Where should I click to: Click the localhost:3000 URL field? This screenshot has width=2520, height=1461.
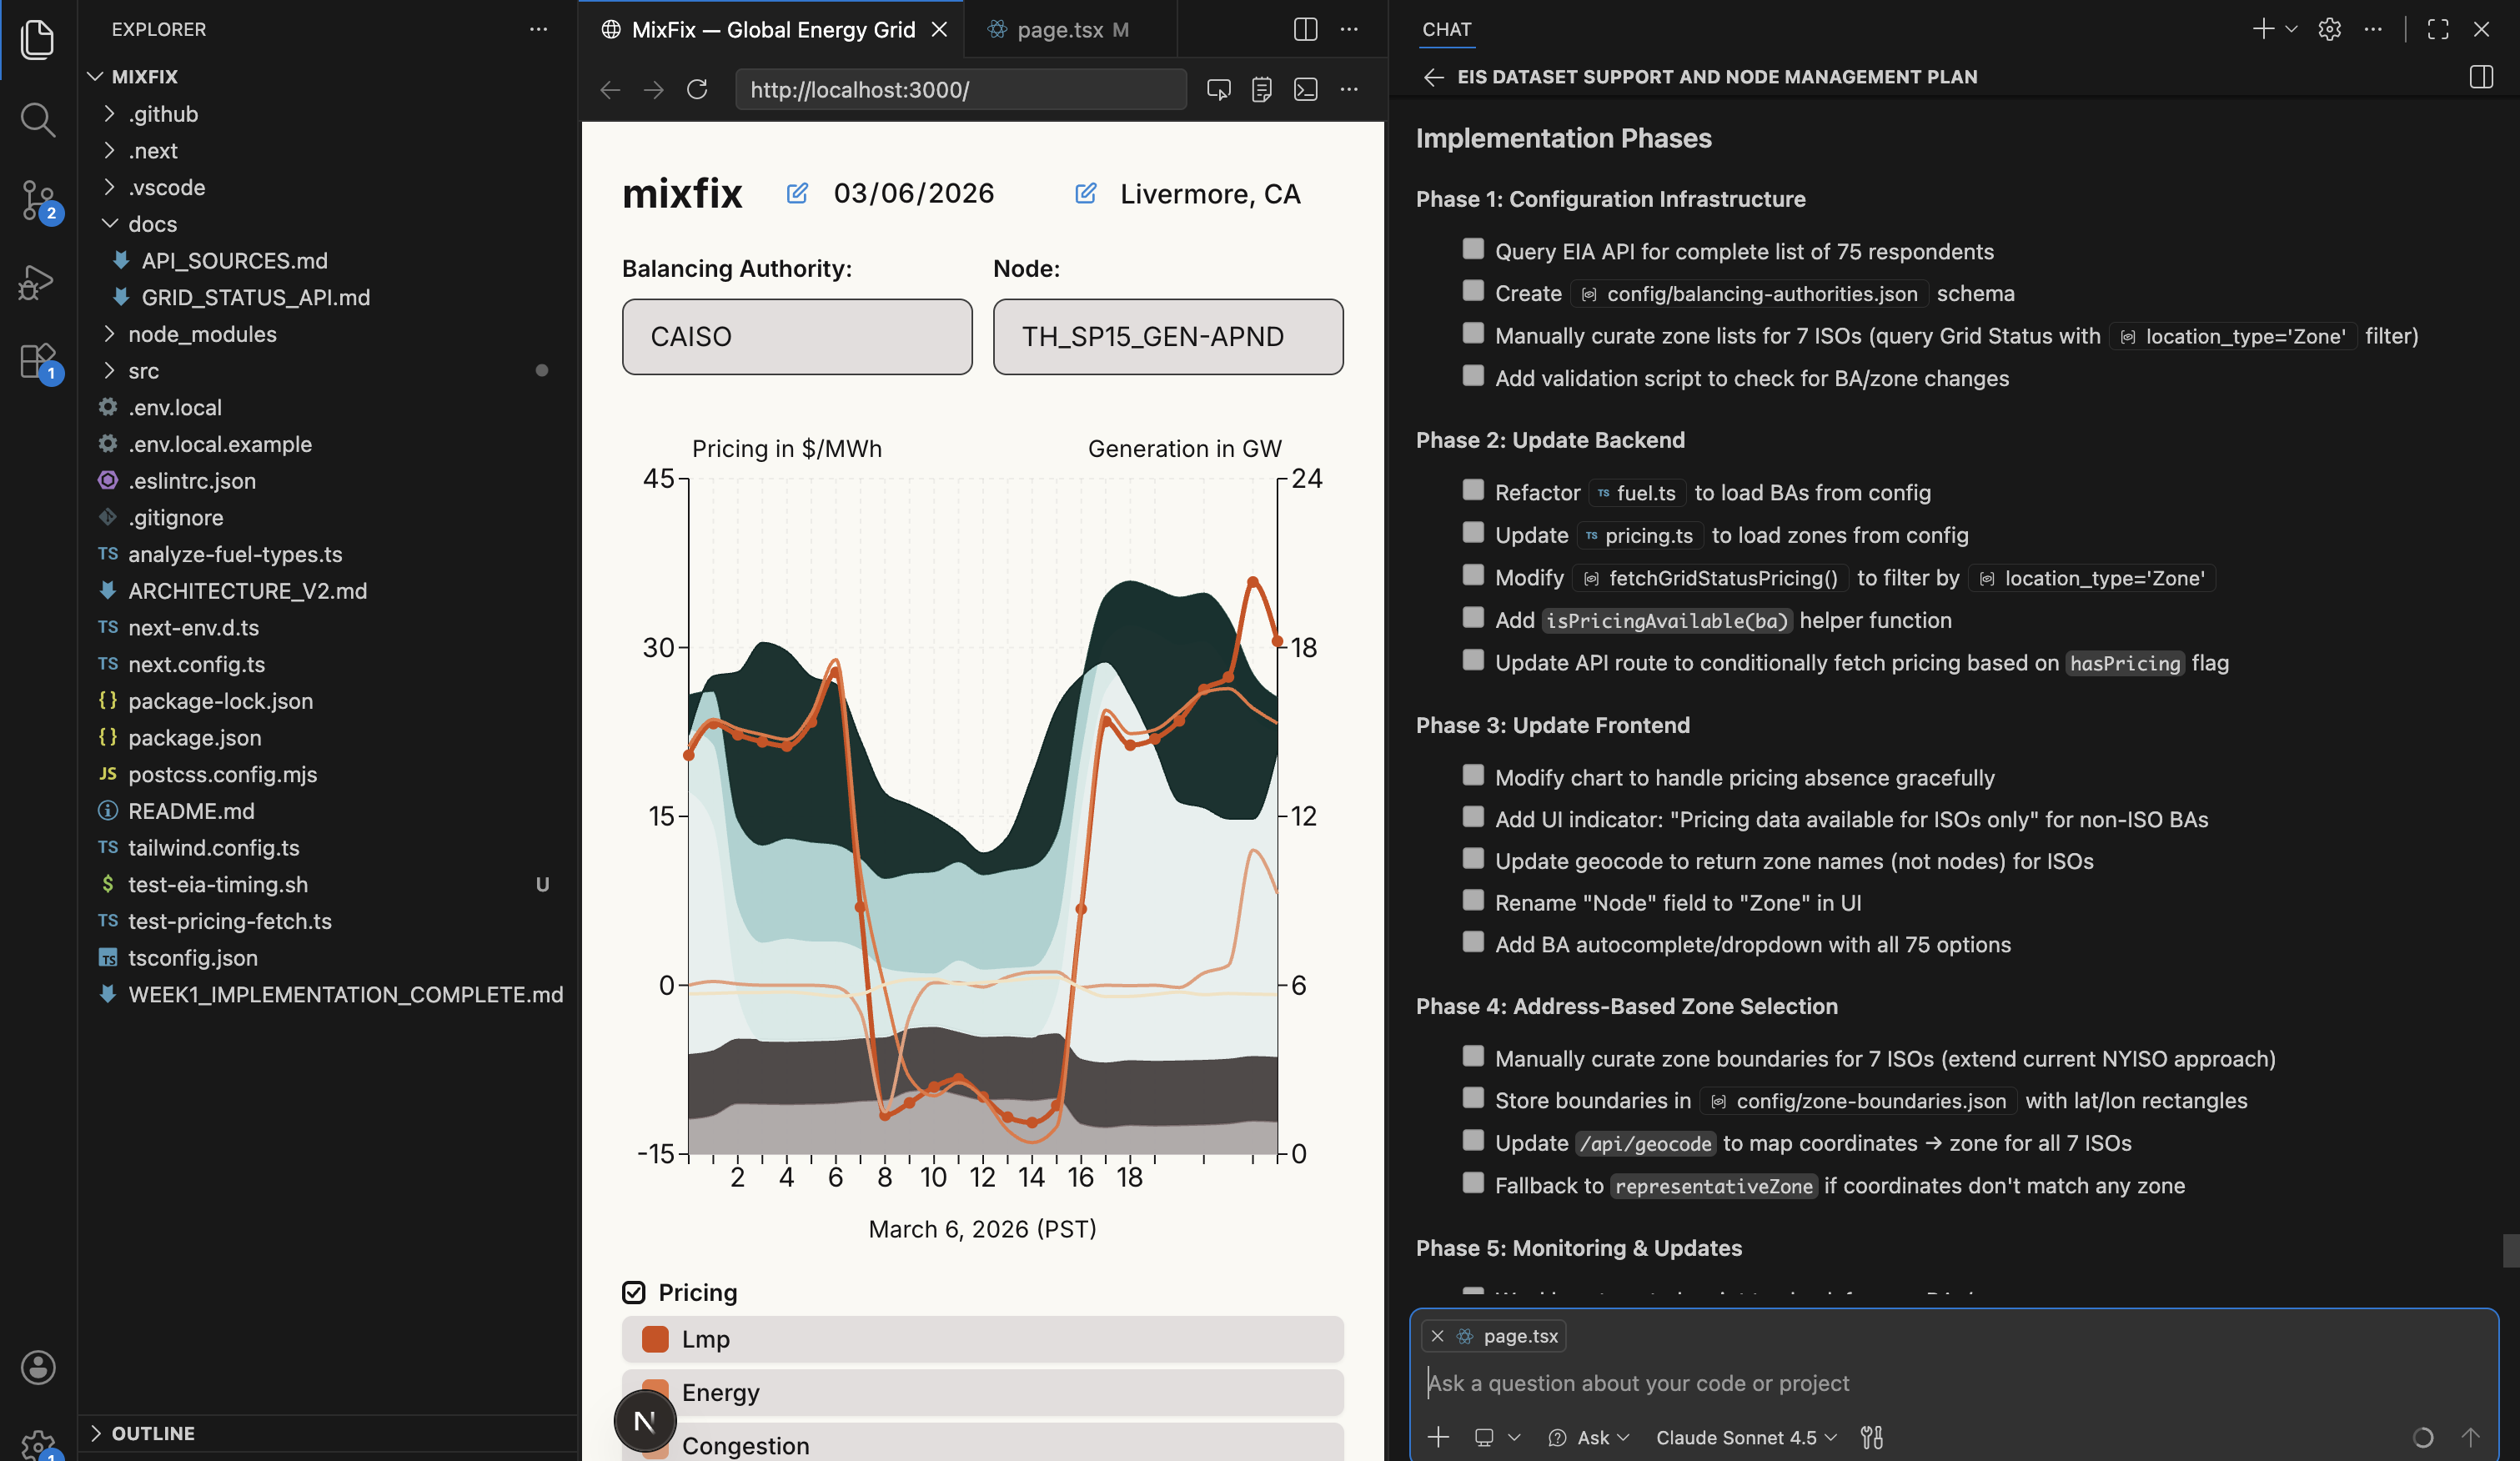point(958,90)
